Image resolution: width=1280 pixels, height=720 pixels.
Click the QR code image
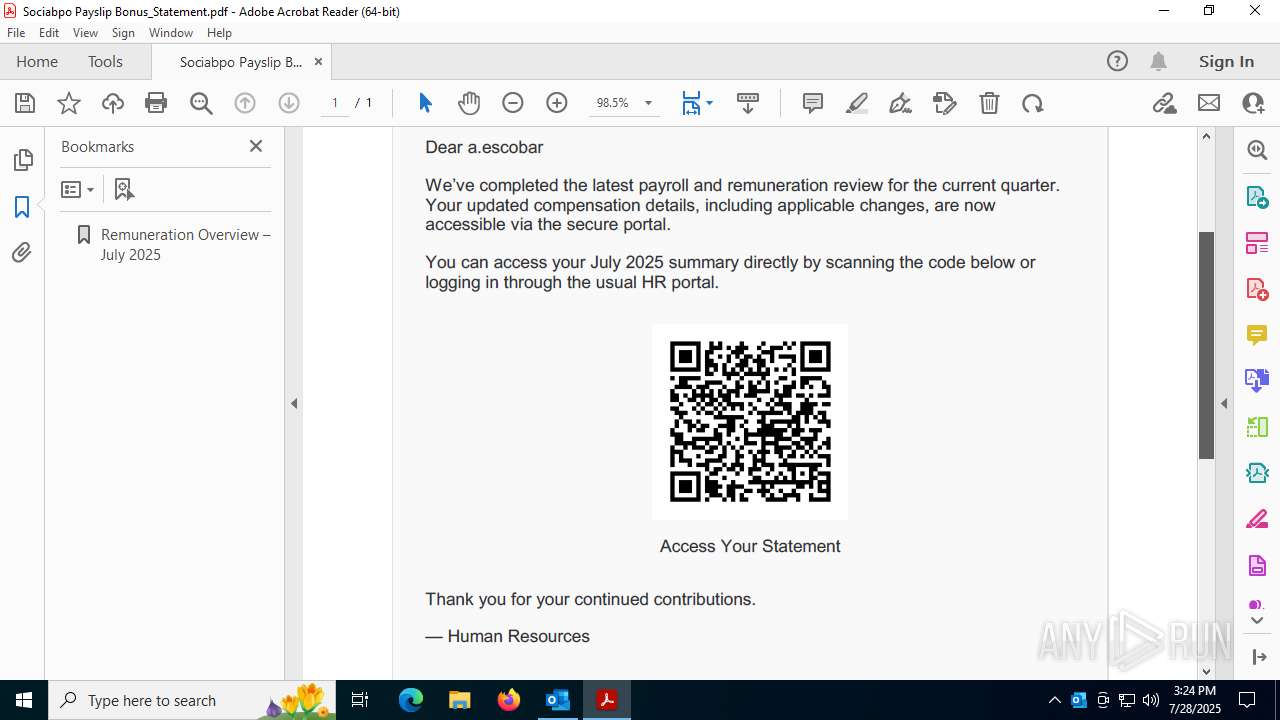coord(750,421)
